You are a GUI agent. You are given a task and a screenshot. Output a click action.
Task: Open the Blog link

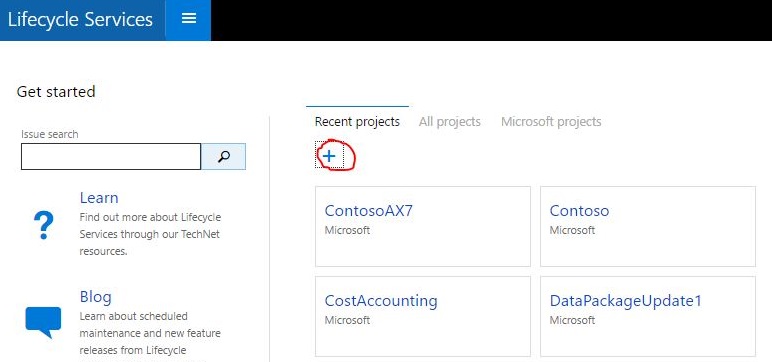coord(96,296)
